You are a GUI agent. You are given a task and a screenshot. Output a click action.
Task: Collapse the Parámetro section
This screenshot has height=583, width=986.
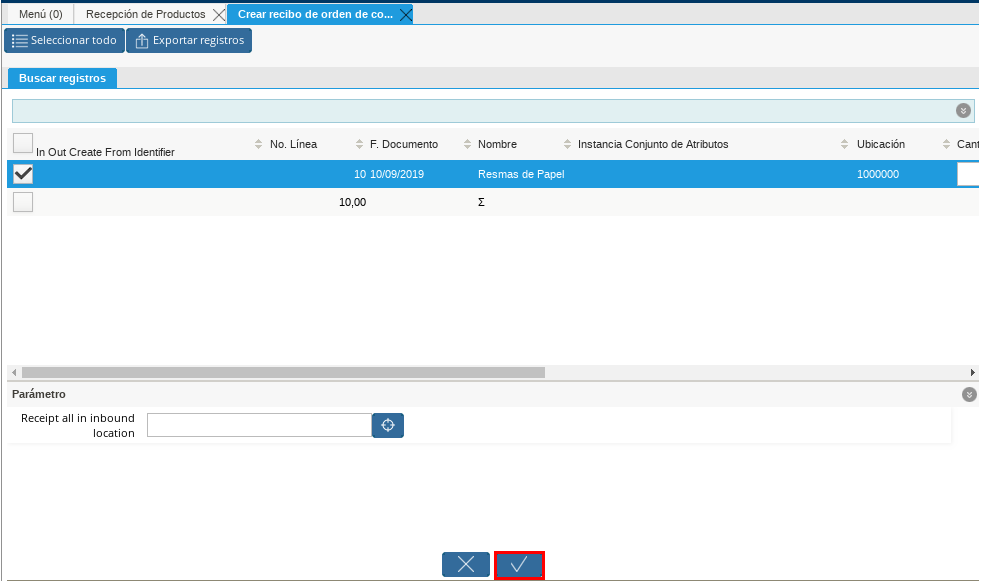(x=969, y=394)
